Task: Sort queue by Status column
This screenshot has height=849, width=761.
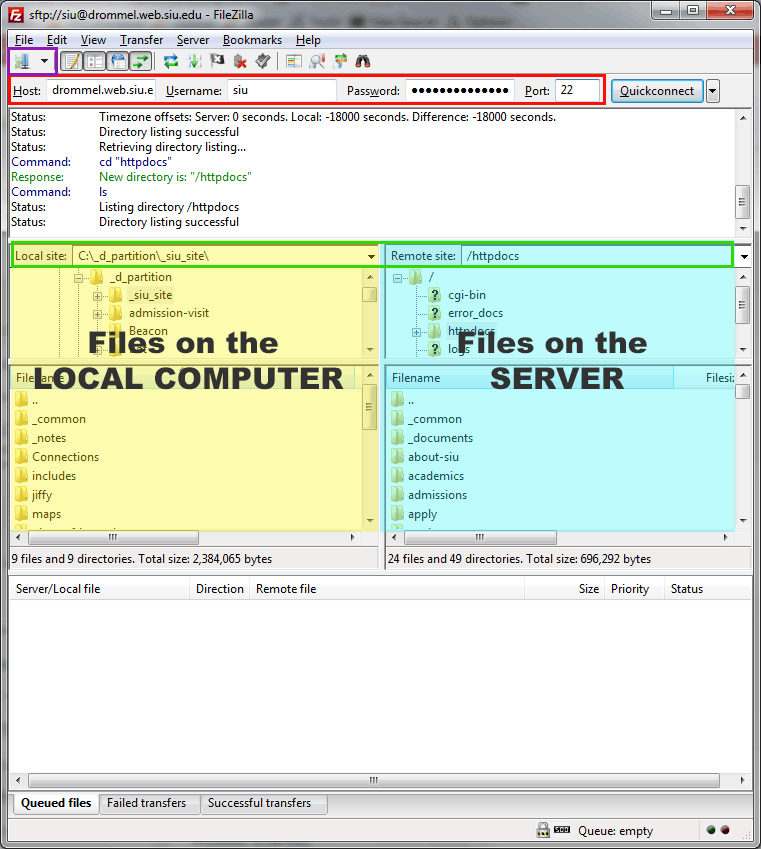Action: tap(707, 589)
